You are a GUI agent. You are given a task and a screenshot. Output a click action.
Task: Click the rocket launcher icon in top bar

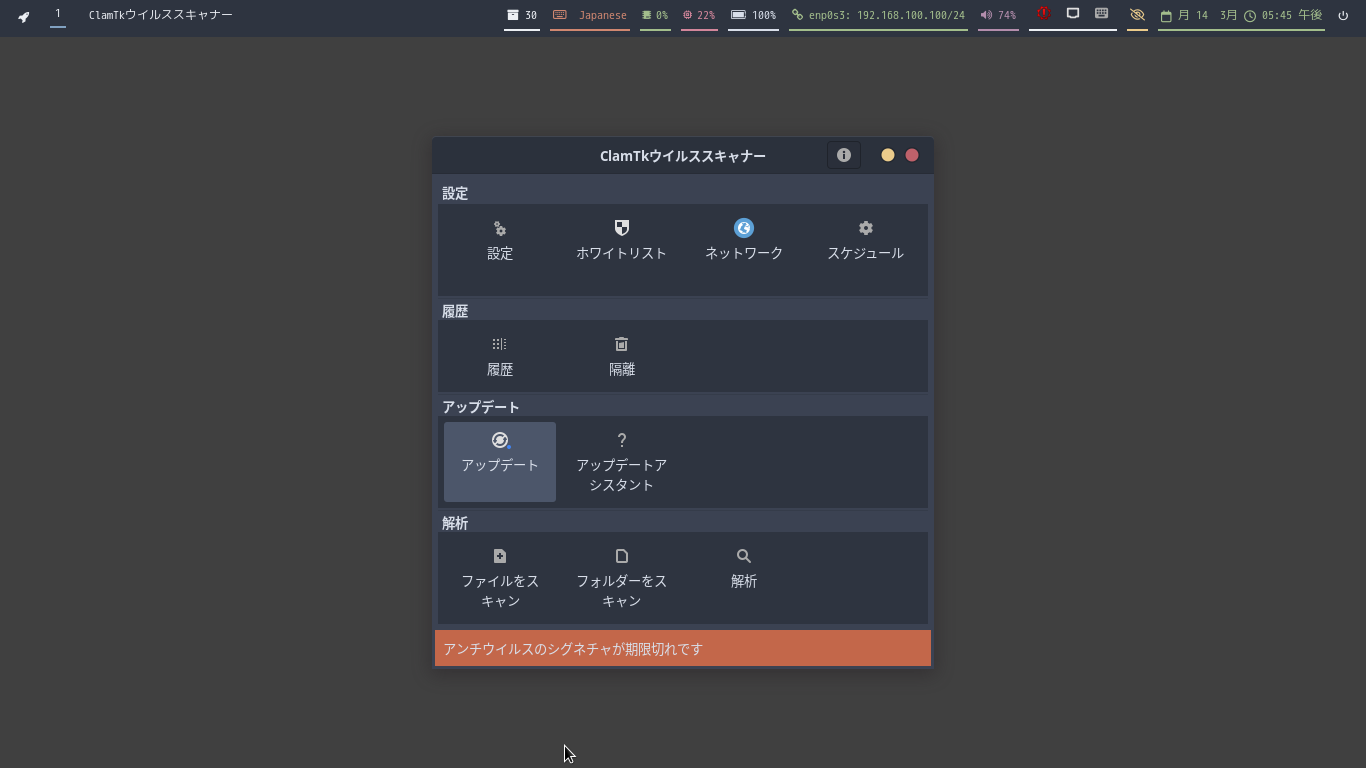click(24, 16)
